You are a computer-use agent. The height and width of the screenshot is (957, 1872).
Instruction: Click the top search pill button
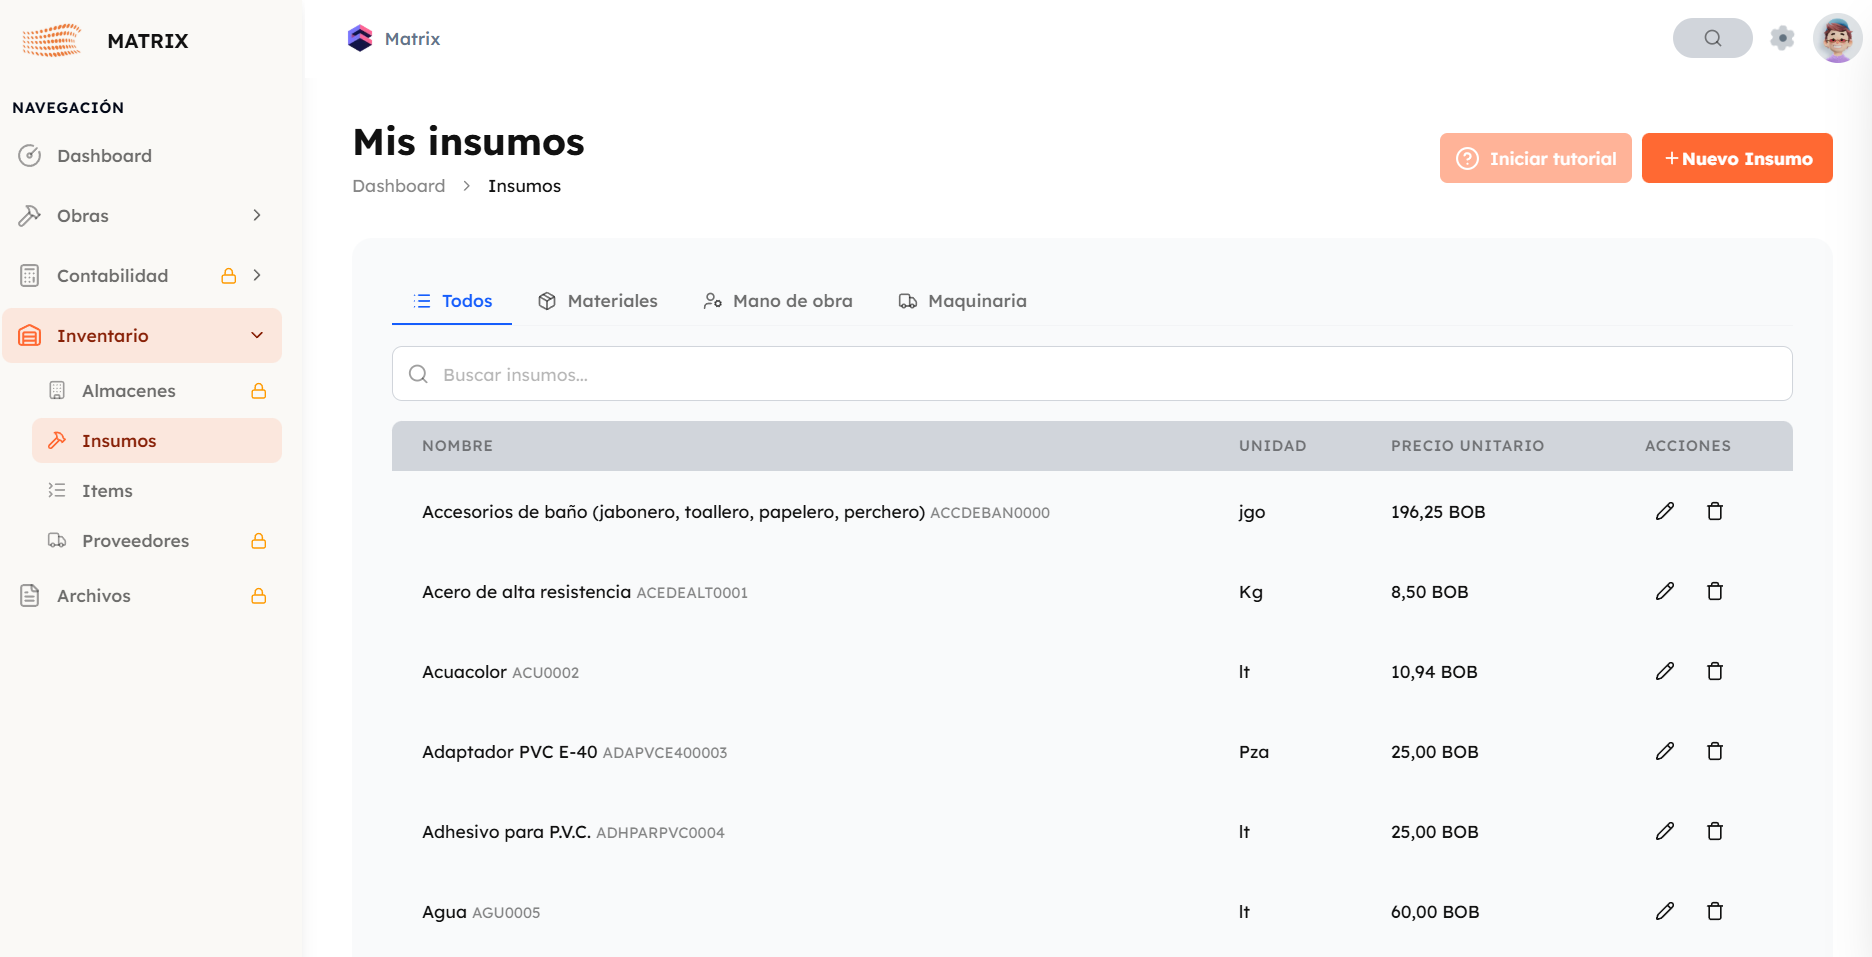[1712, 38]
